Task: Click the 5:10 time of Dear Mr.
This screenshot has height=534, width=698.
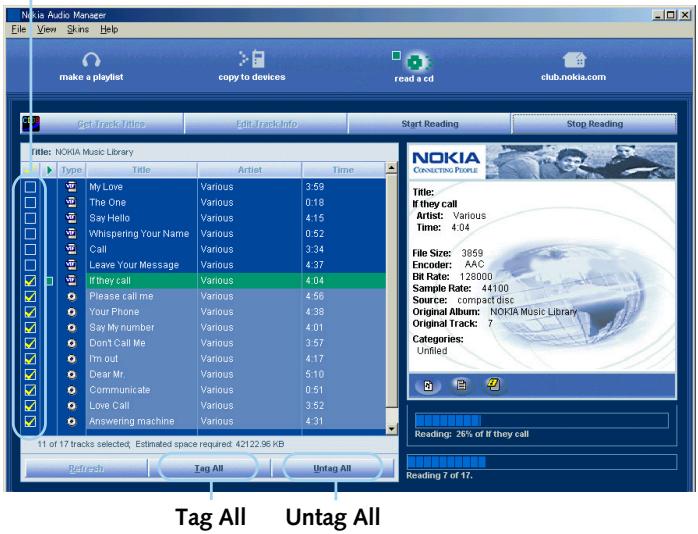Action: click(315, 374)
